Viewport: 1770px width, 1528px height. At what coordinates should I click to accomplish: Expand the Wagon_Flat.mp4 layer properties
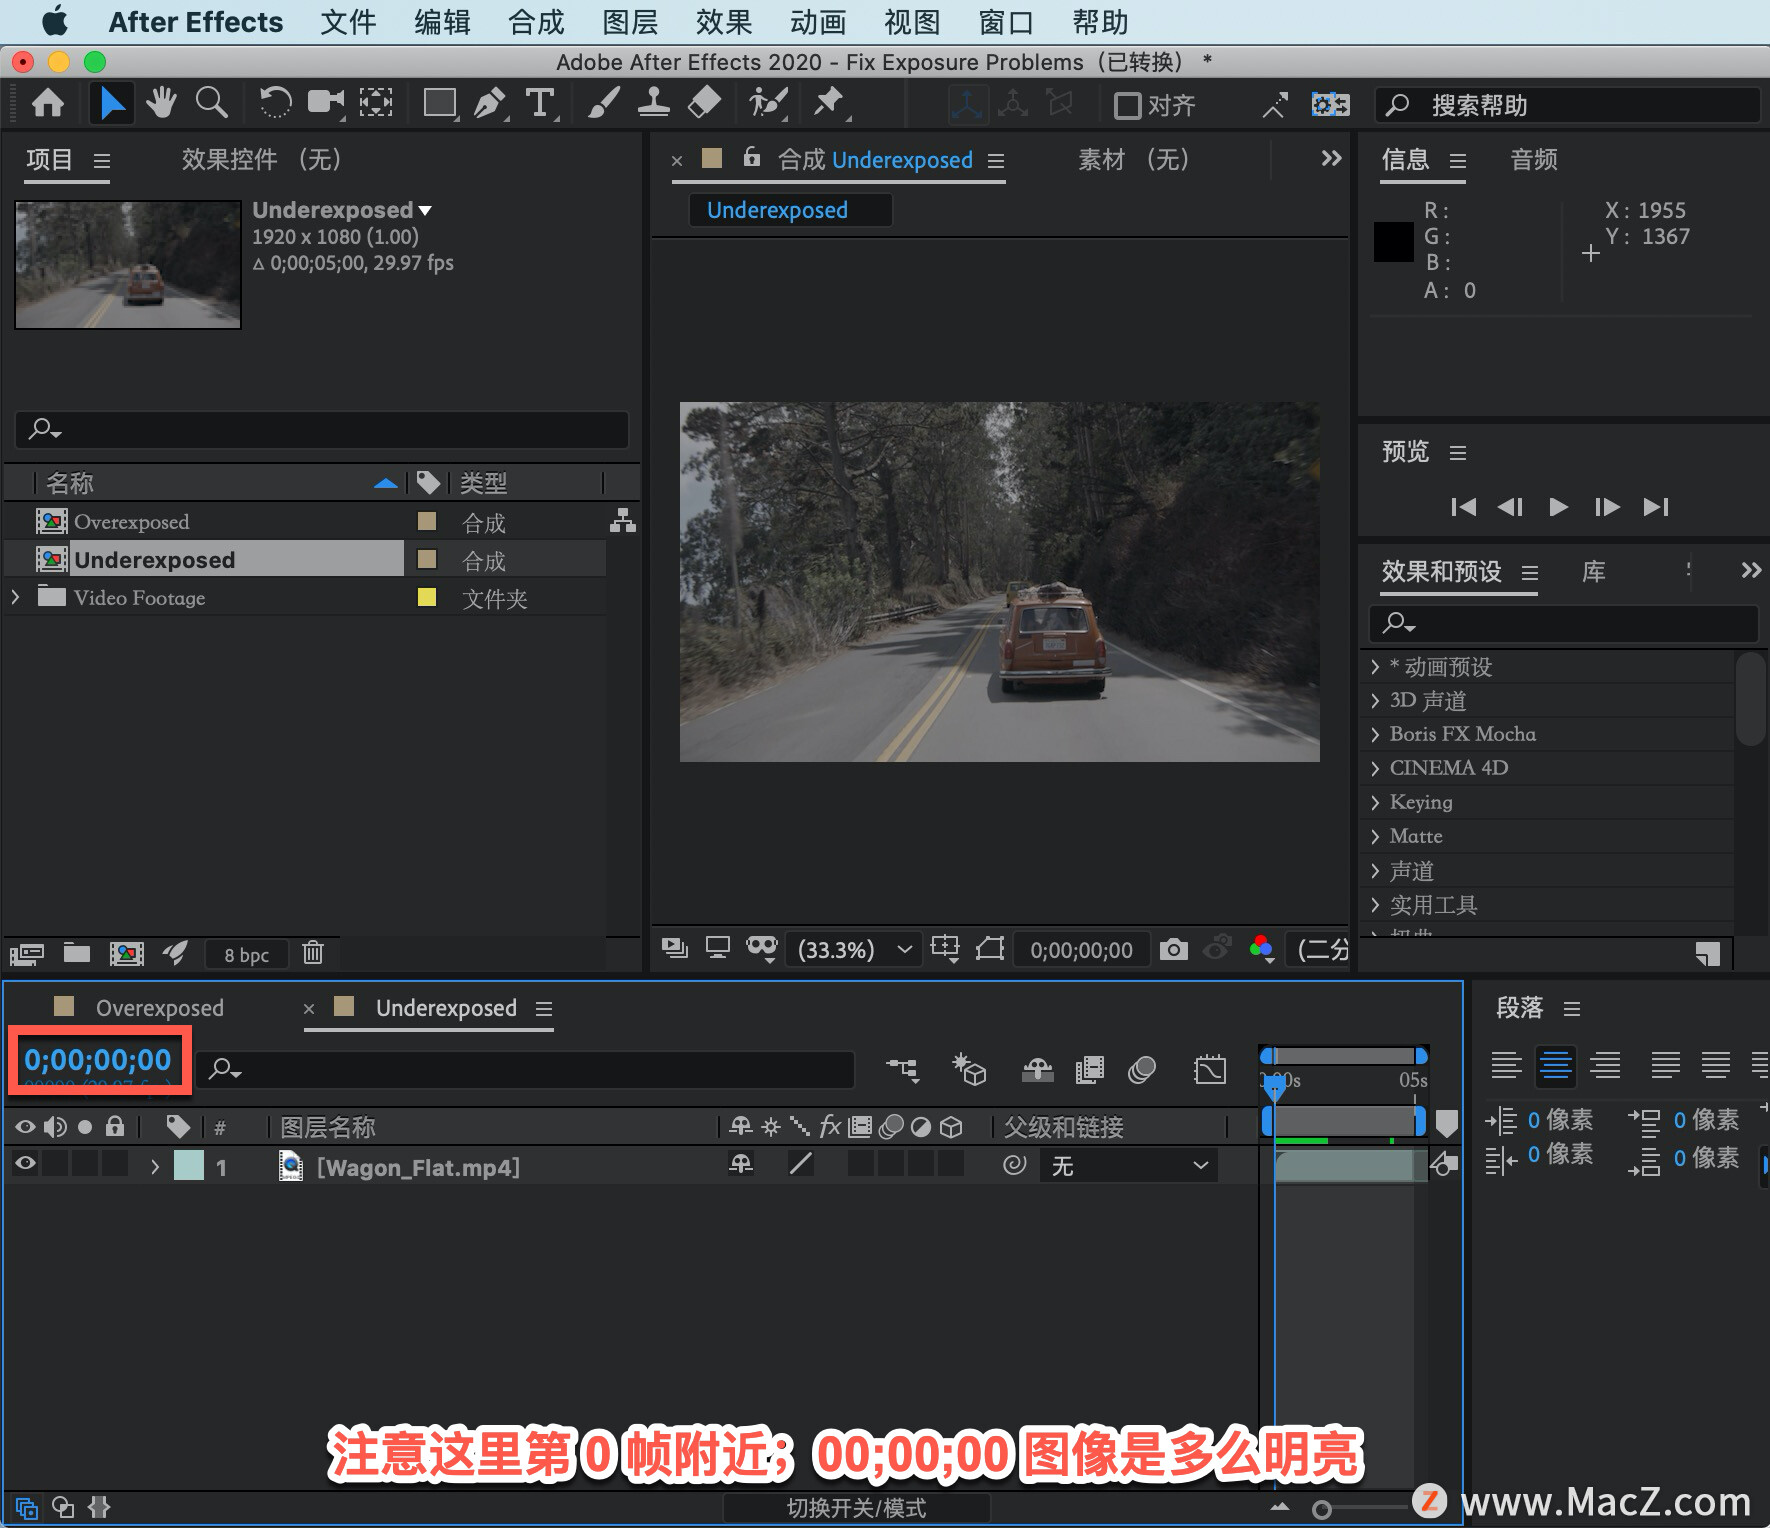pyautogui.click(x=154, y=1166)
